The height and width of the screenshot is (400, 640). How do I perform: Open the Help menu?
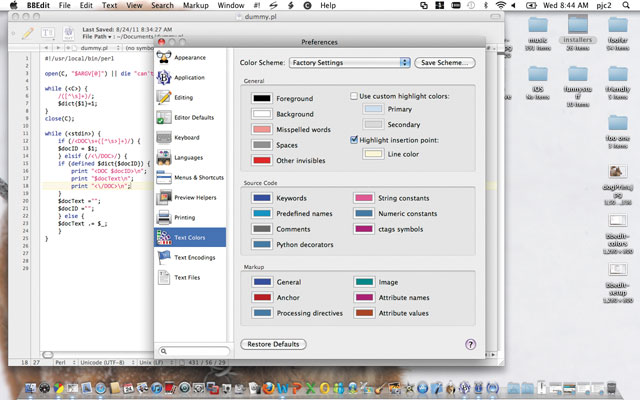[x=328, y=5]
